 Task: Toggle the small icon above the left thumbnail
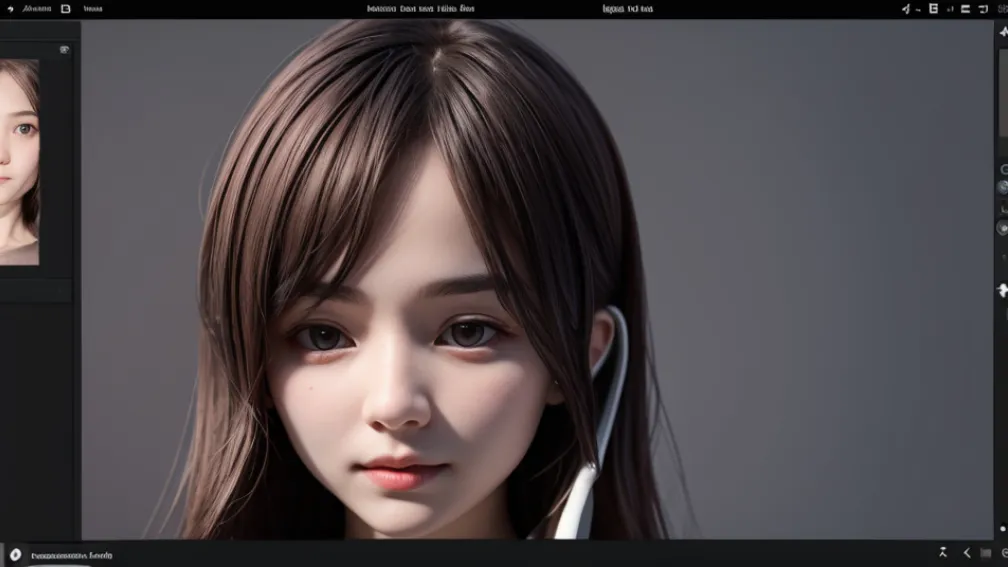pos(65,49)
